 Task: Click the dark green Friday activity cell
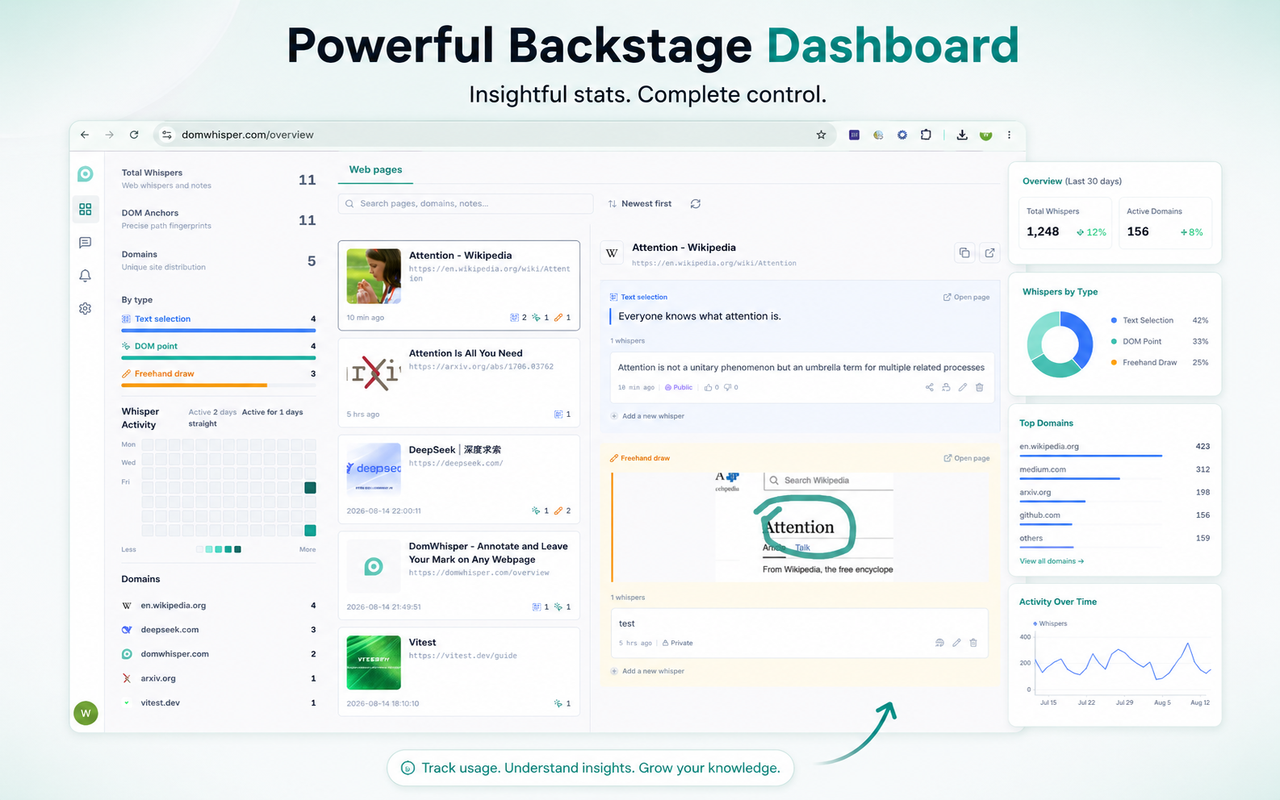[310, 488]
